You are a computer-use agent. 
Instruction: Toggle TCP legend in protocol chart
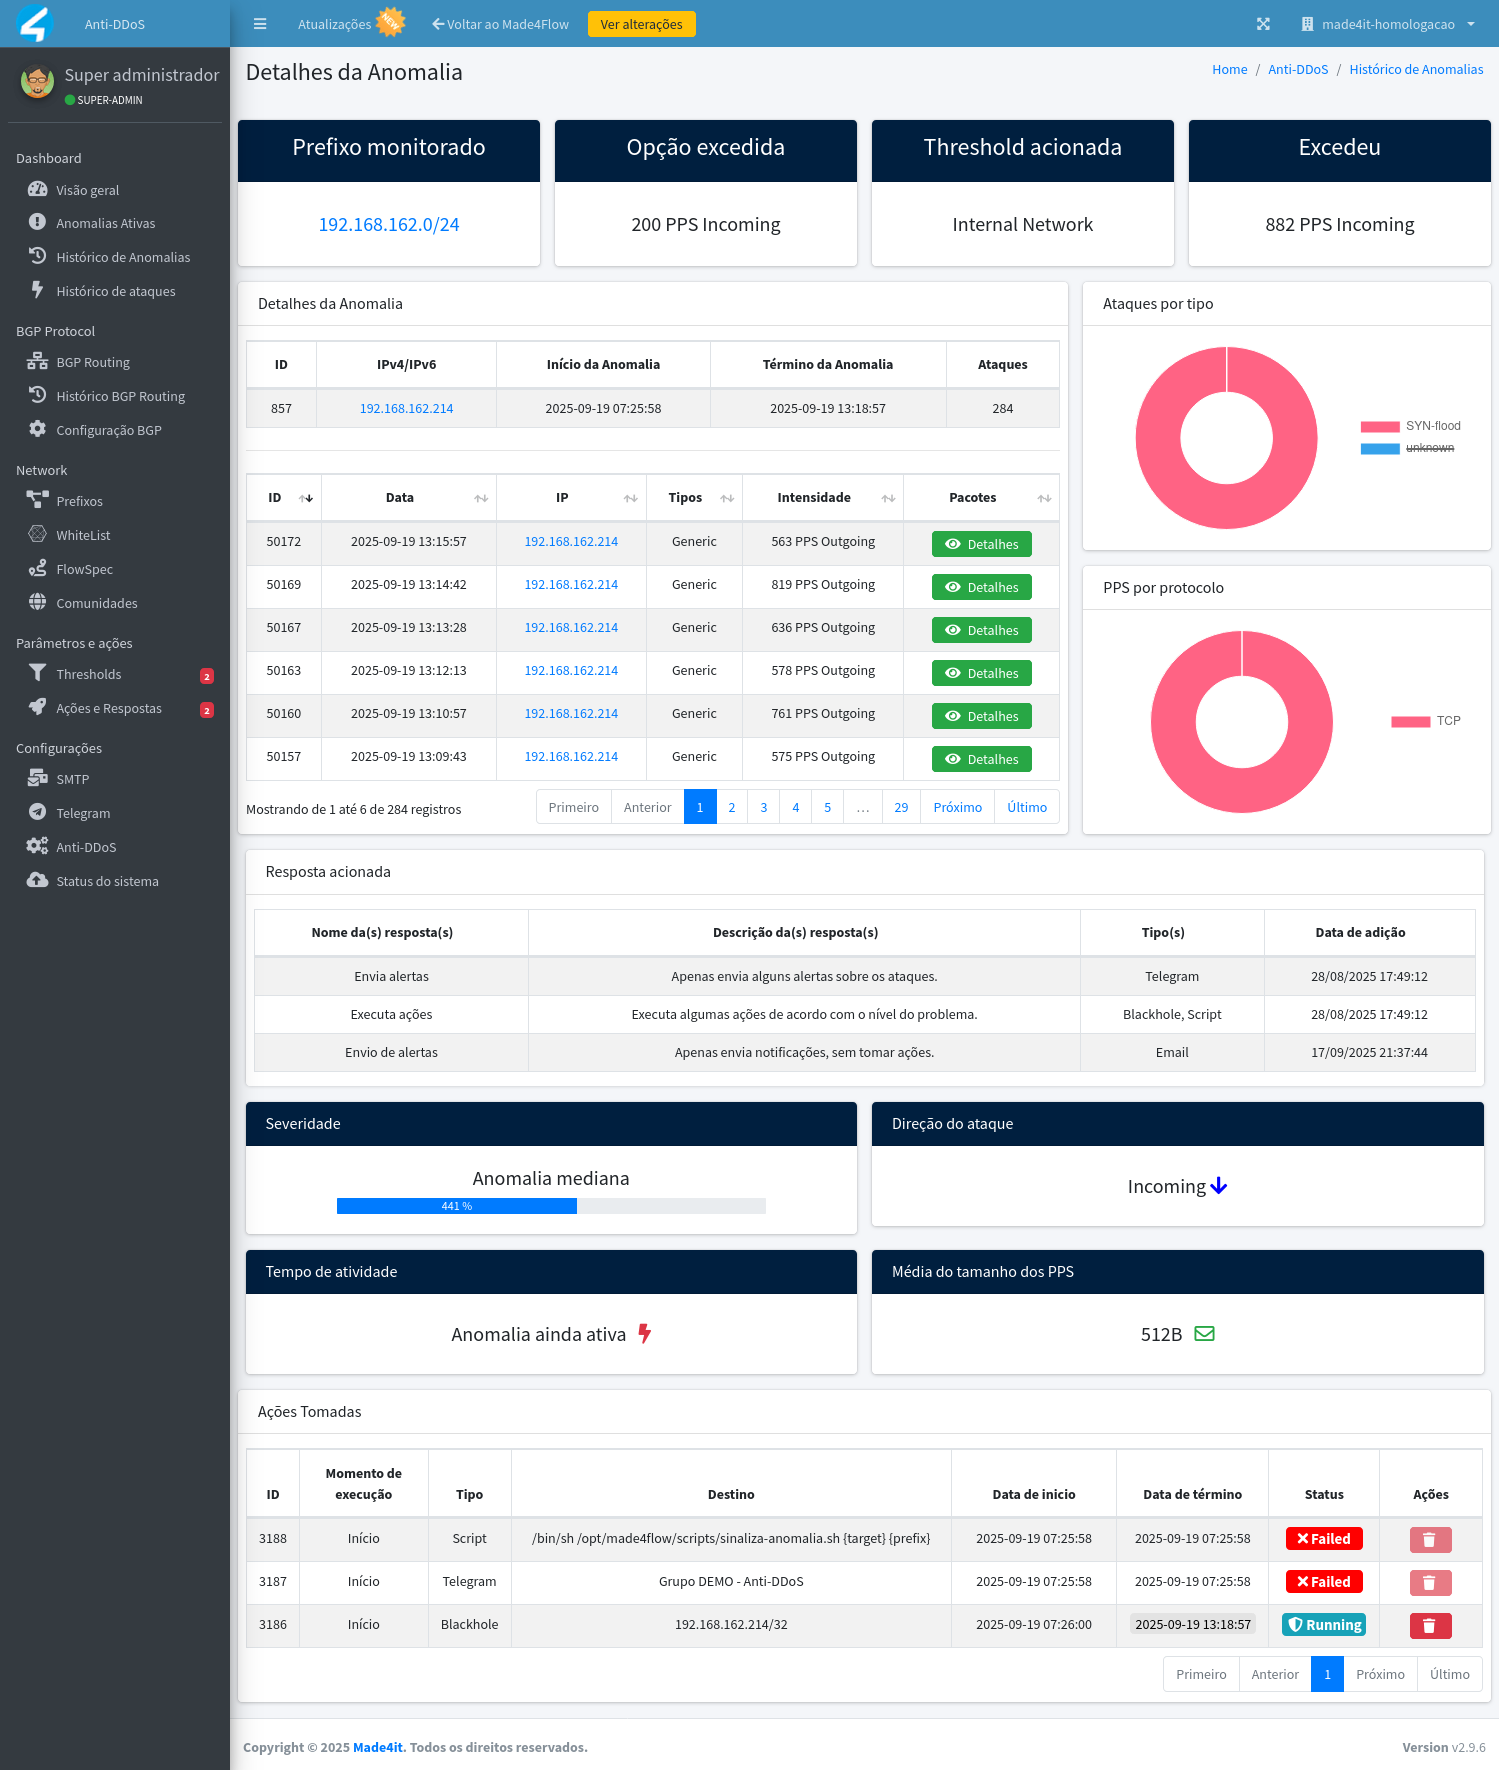click(x=1426, y=721)
